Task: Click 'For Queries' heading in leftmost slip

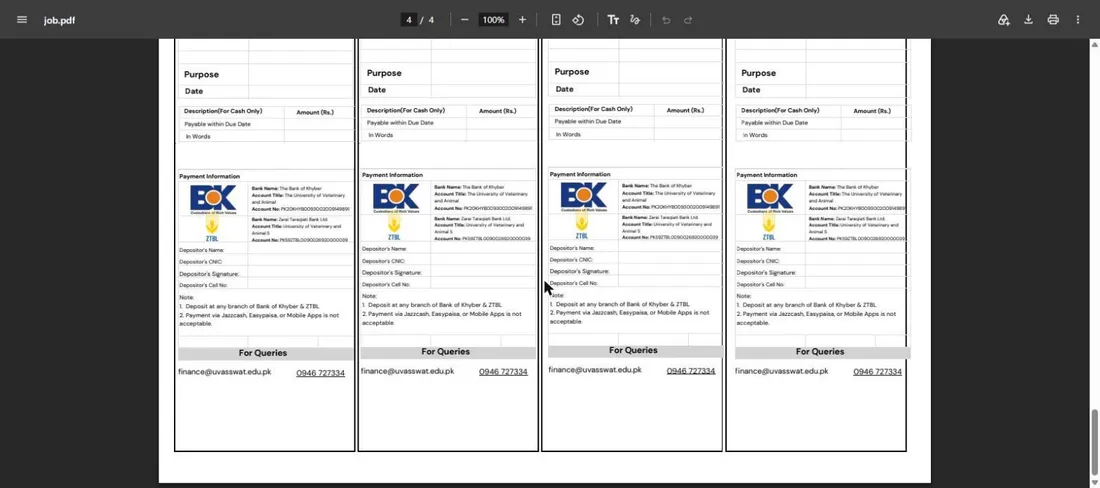Action: [x=263, y=353]
